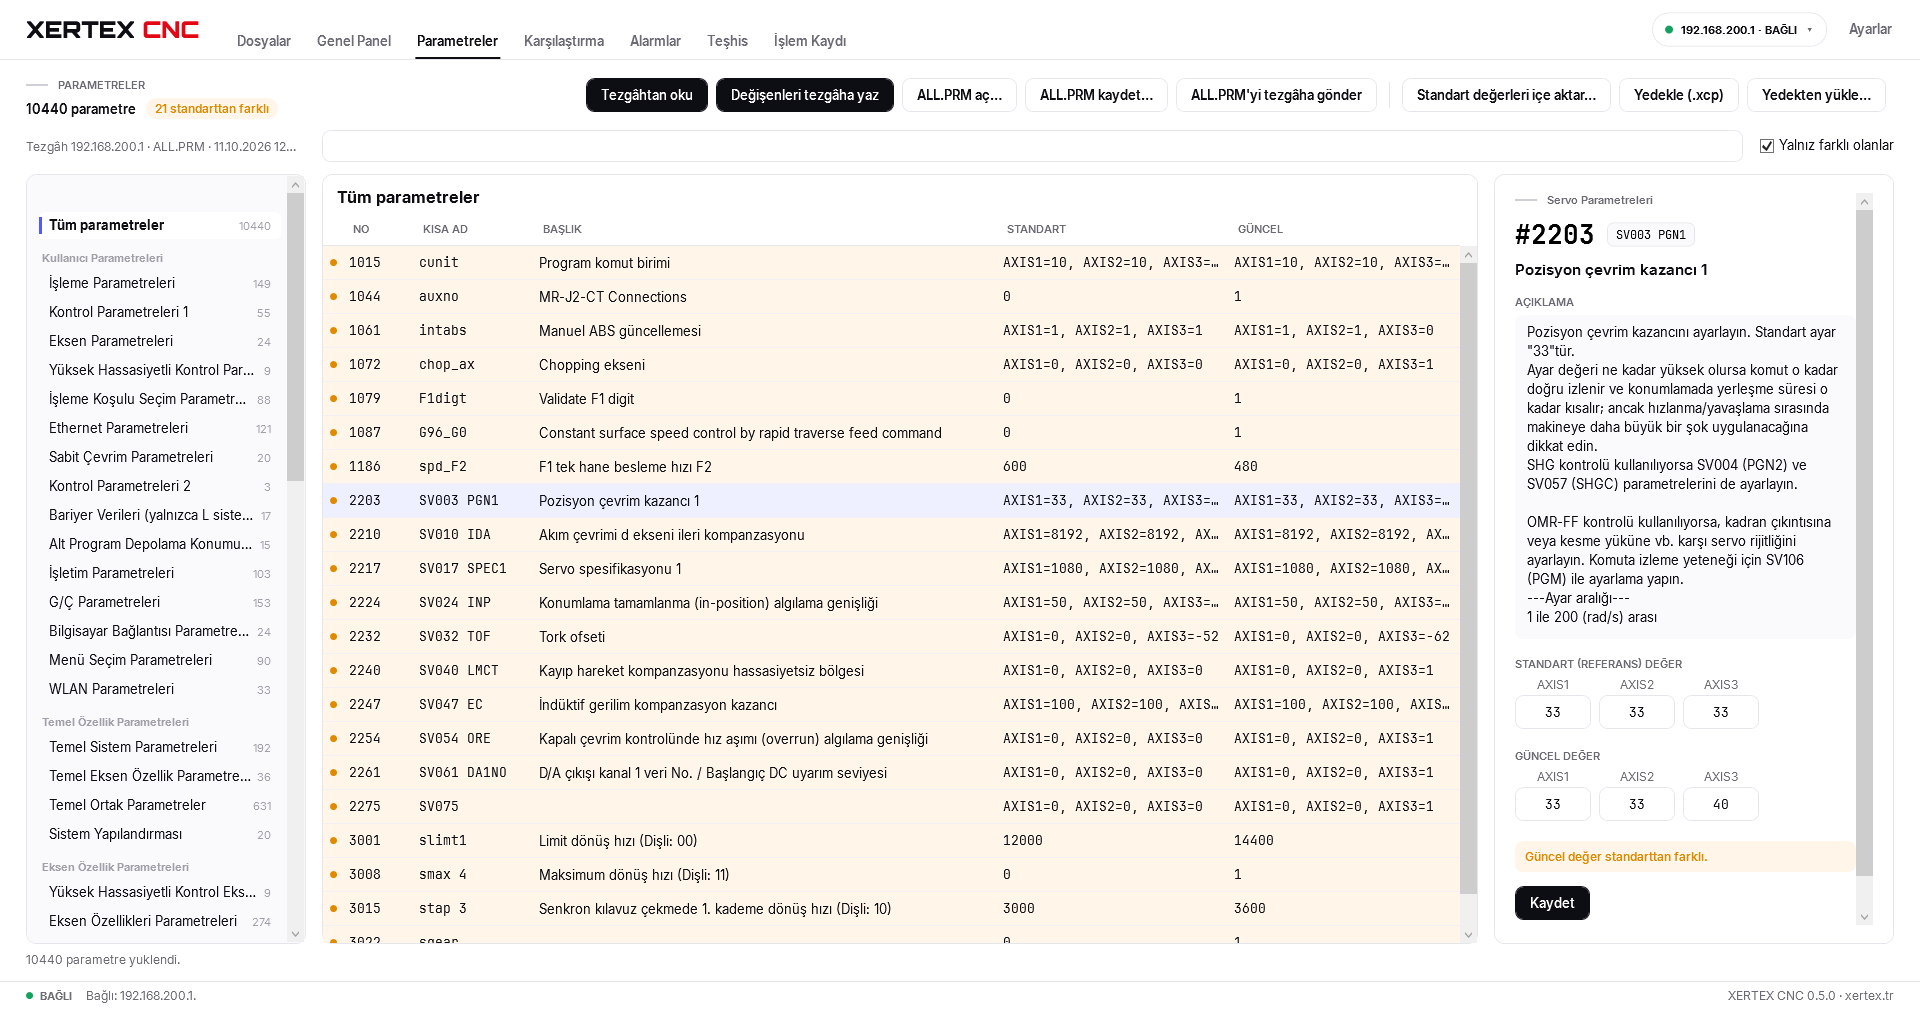Image resolution: width=1920 pixels, height=1009 pixels.
Task: Focus the parameter search field
Action: pos(1032,146)
